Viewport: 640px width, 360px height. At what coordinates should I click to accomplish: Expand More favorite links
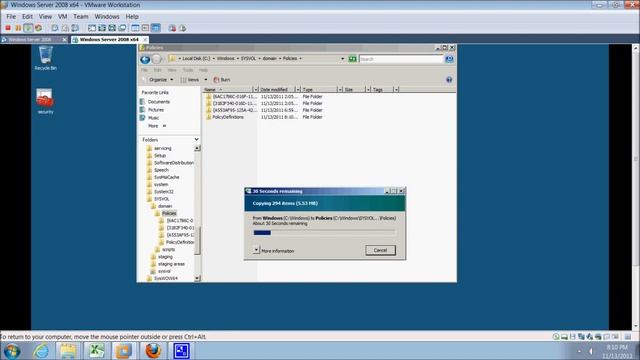click(157, 126)
